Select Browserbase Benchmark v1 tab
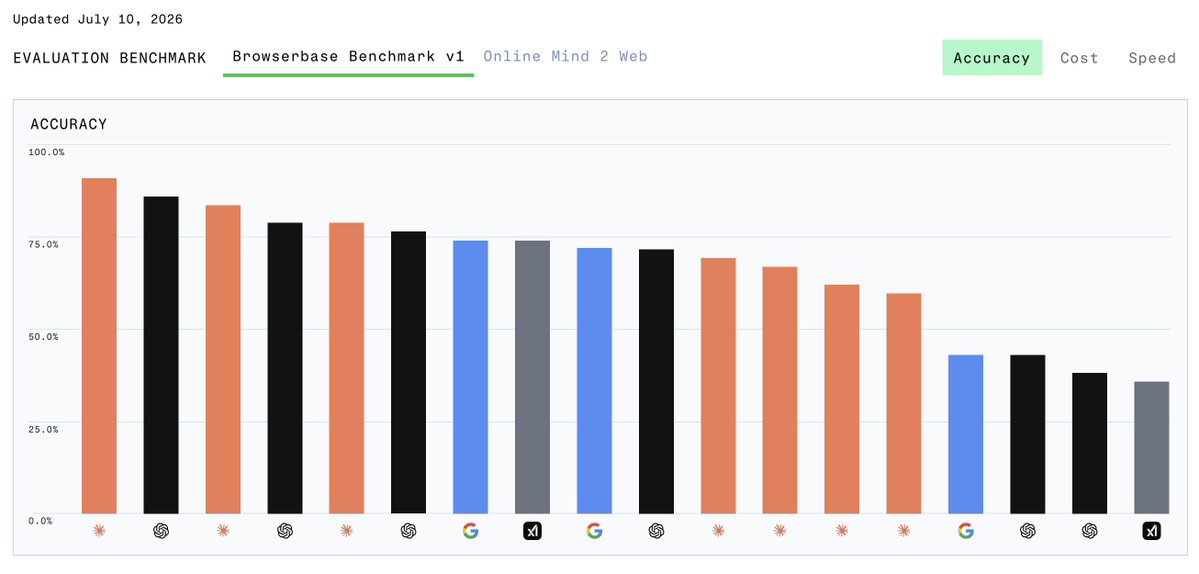 click(x=348, y=56)
